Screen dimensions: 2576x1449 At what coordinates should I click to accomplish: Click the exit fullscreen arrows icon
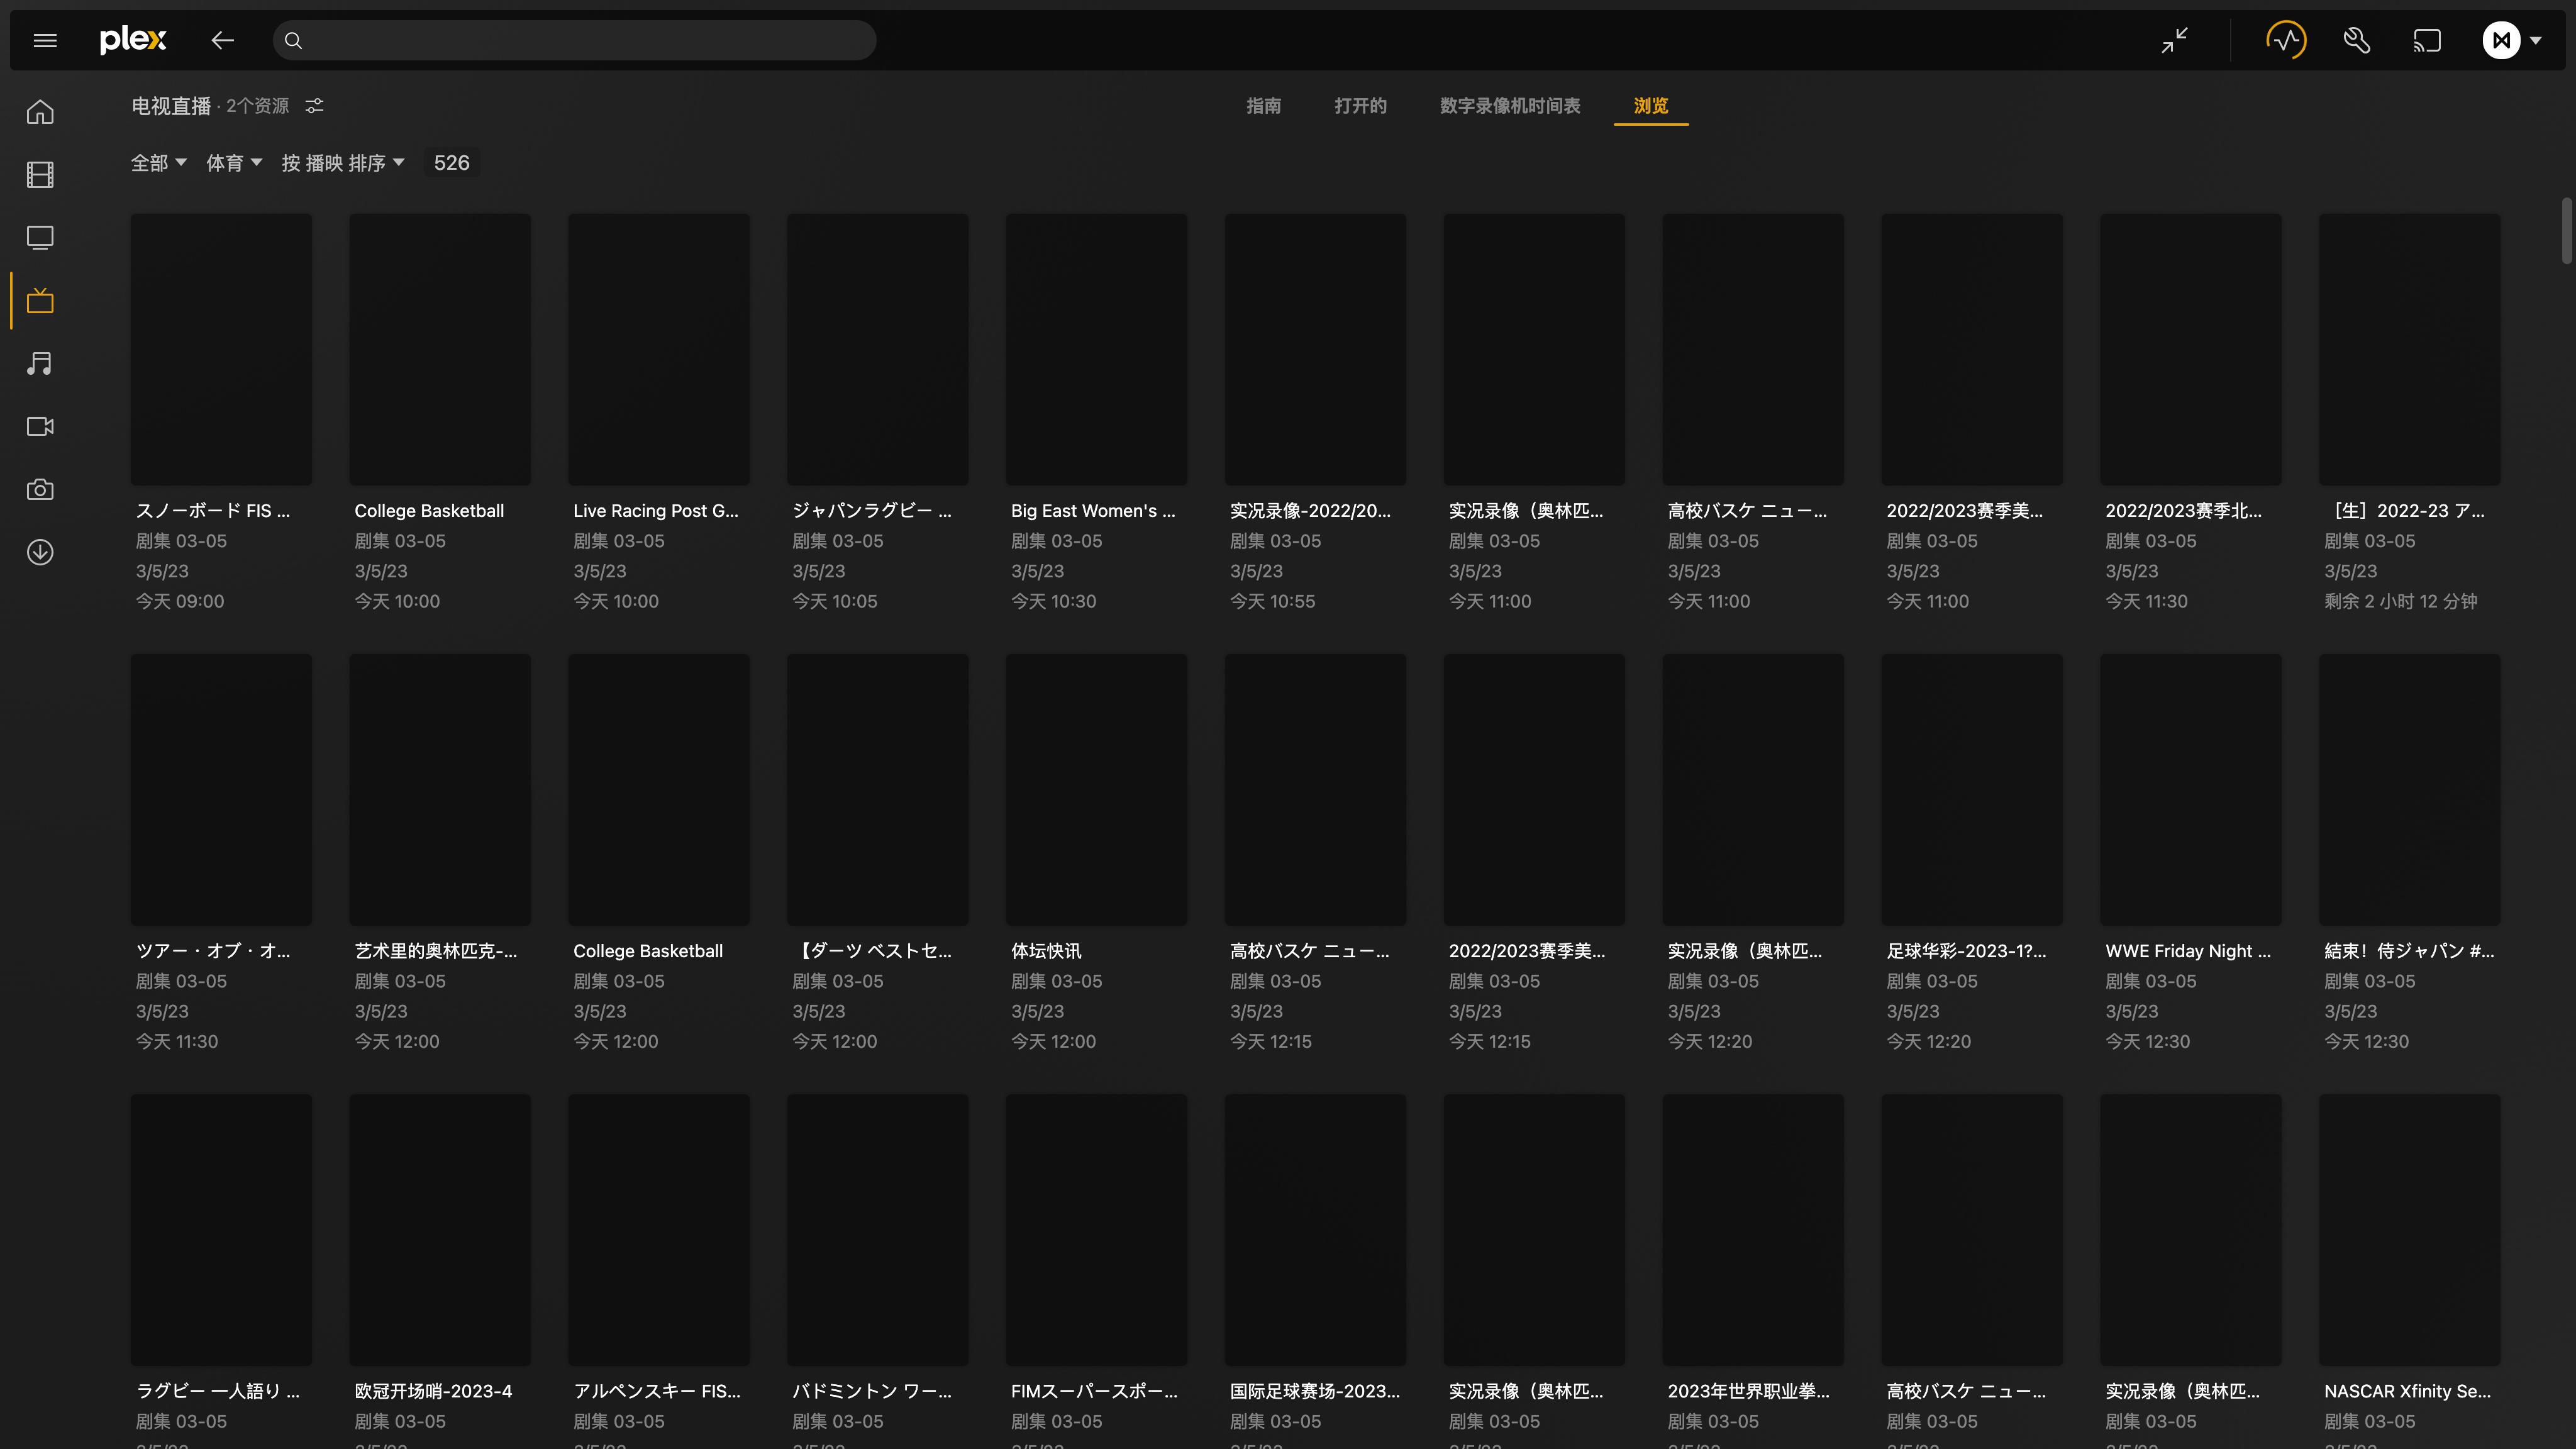[x=2176, y=40]
